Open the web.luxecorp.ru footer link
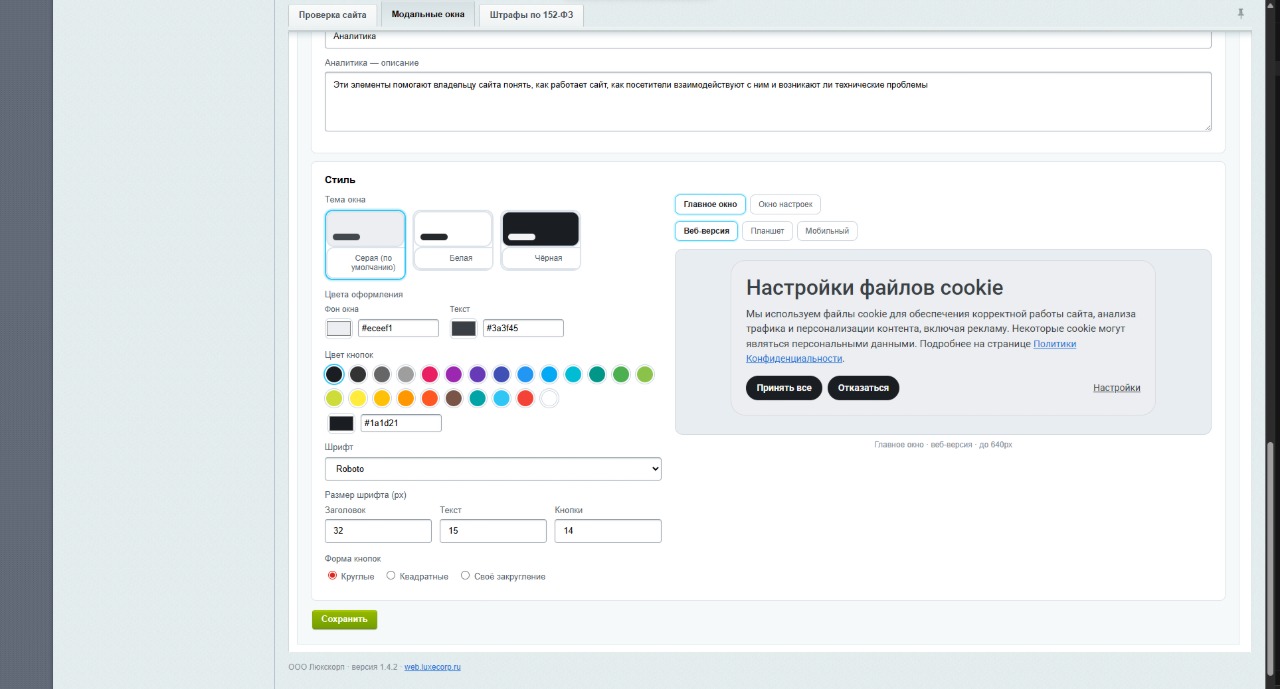This screenshot has height=689, width=1280. (x=432, y=667)
